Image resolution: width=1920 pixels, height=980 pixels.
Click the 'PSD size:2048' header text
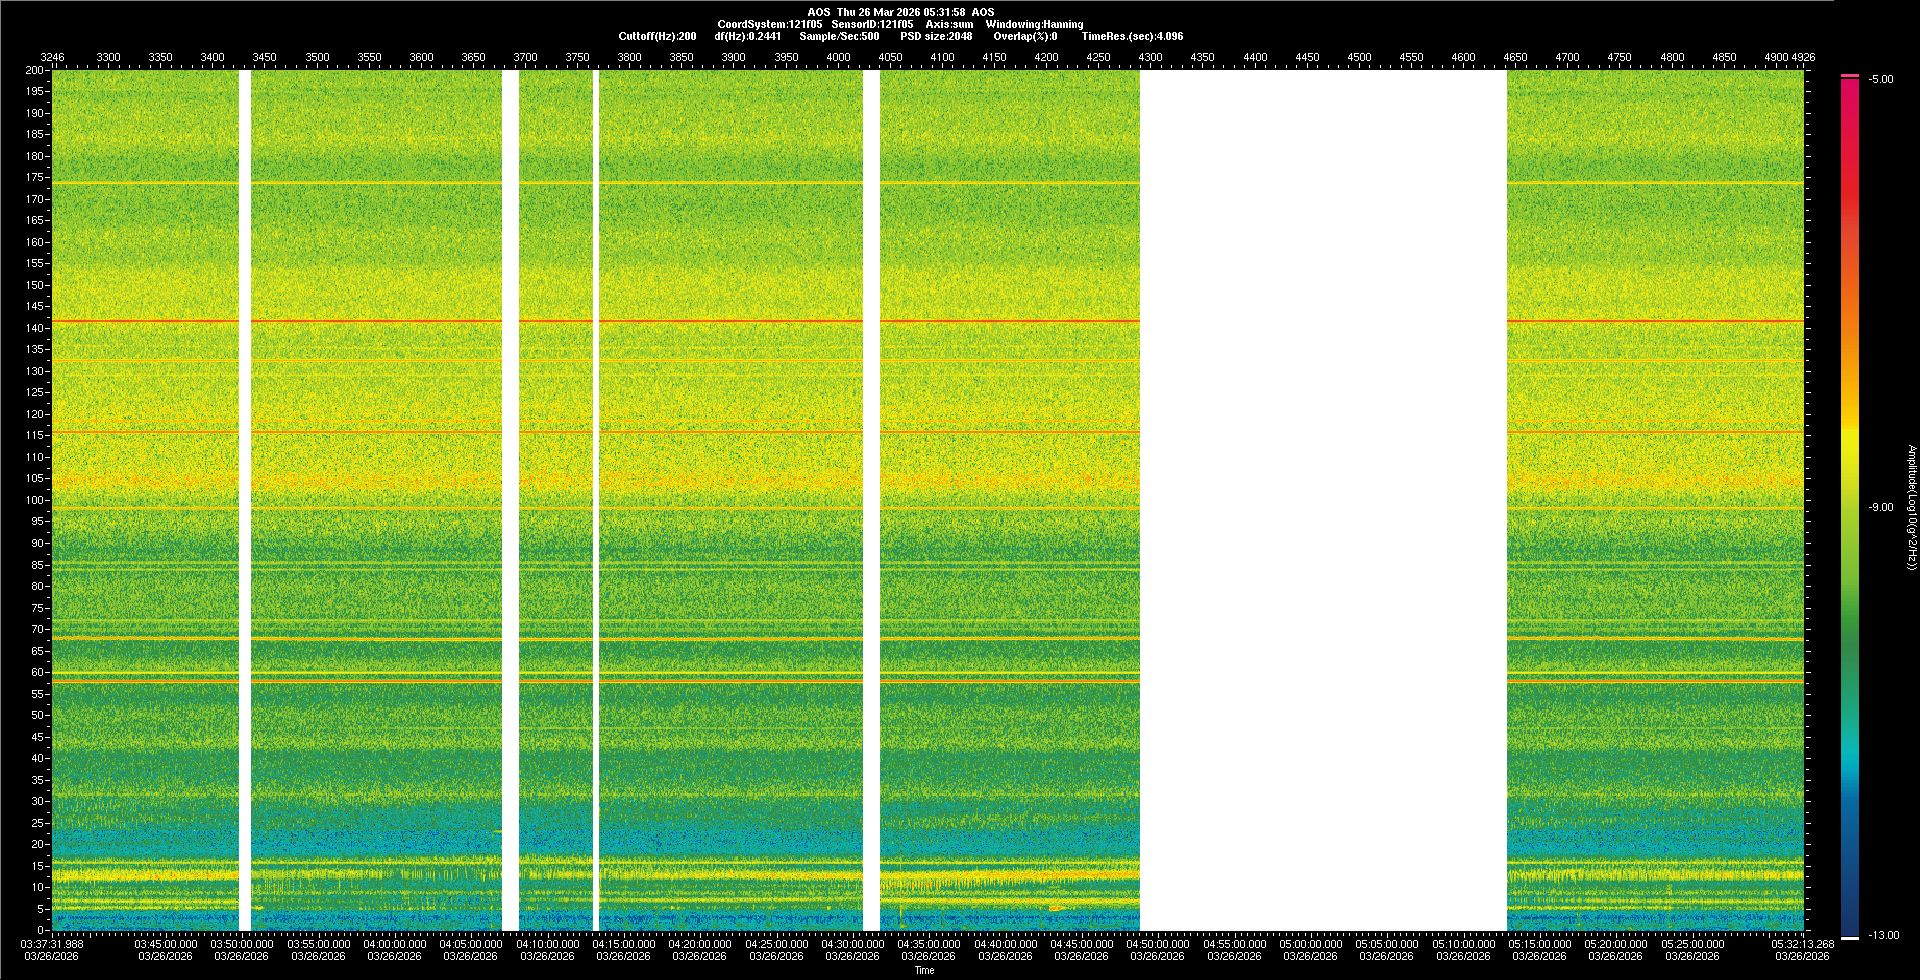935,36
